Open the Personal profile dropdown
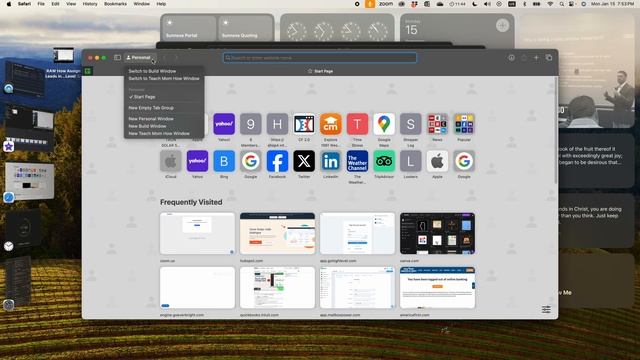 point(140,58)
